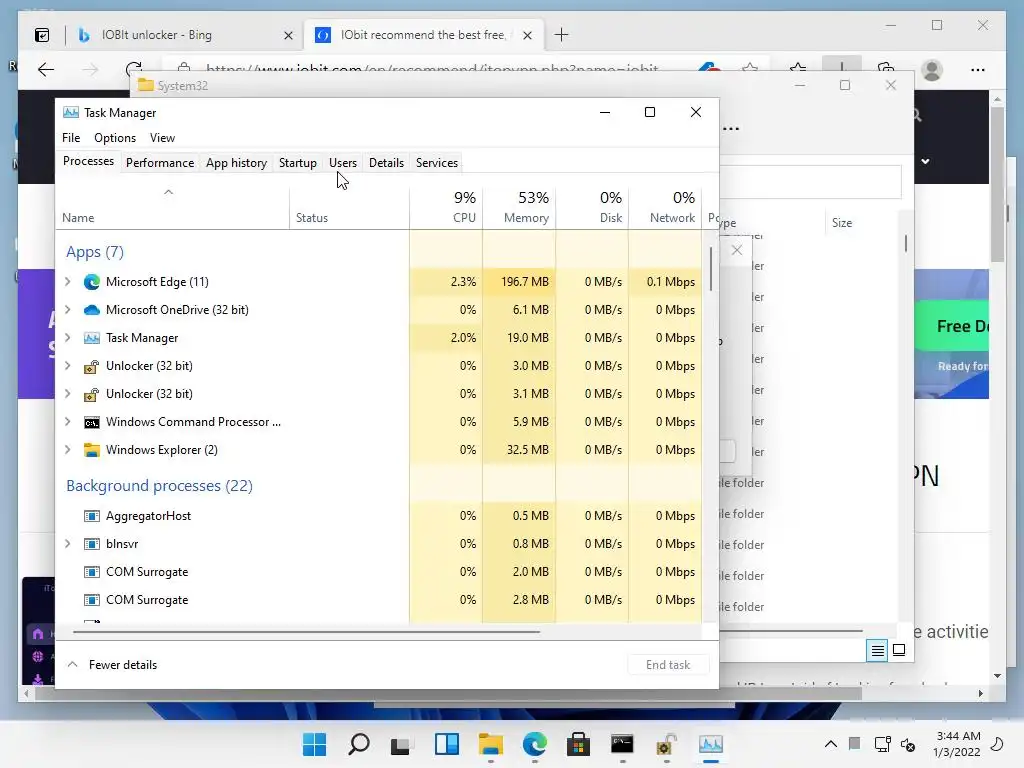
Task: Click the Windows Explorer folder icon
Action: pyautogui.click(x=92, y=450)
